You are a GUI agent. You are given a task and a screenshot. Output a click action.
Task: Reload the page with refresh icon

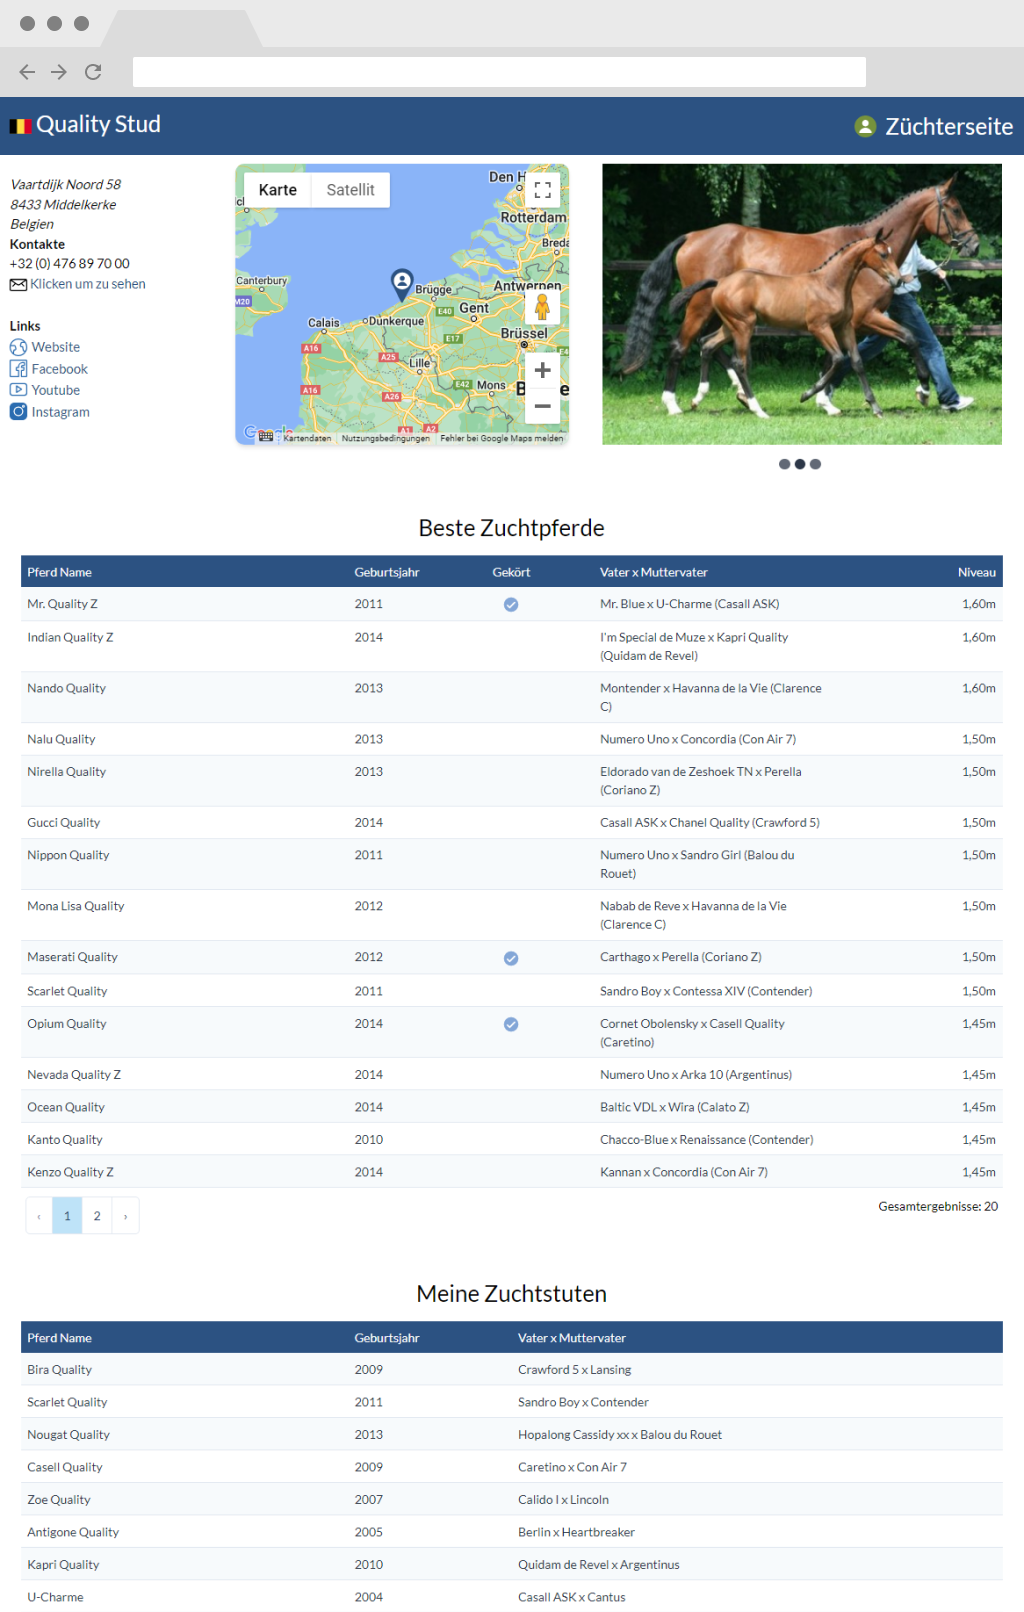point(93,72)
